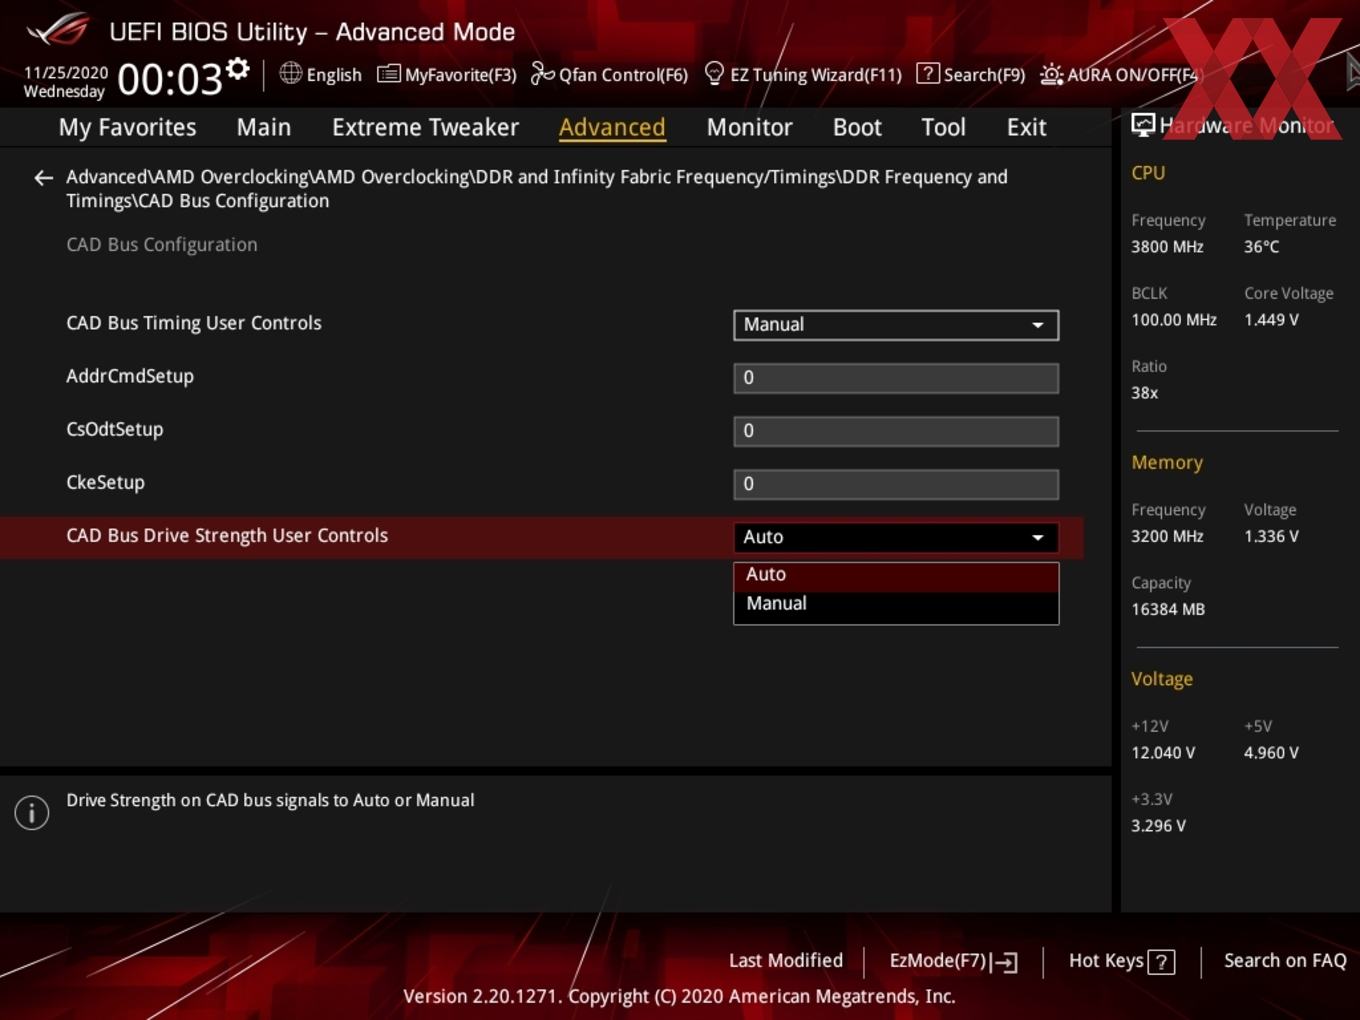Open the Boot tab
The height and width of the screenshot is (1020, 1360).
pos(857,127)
